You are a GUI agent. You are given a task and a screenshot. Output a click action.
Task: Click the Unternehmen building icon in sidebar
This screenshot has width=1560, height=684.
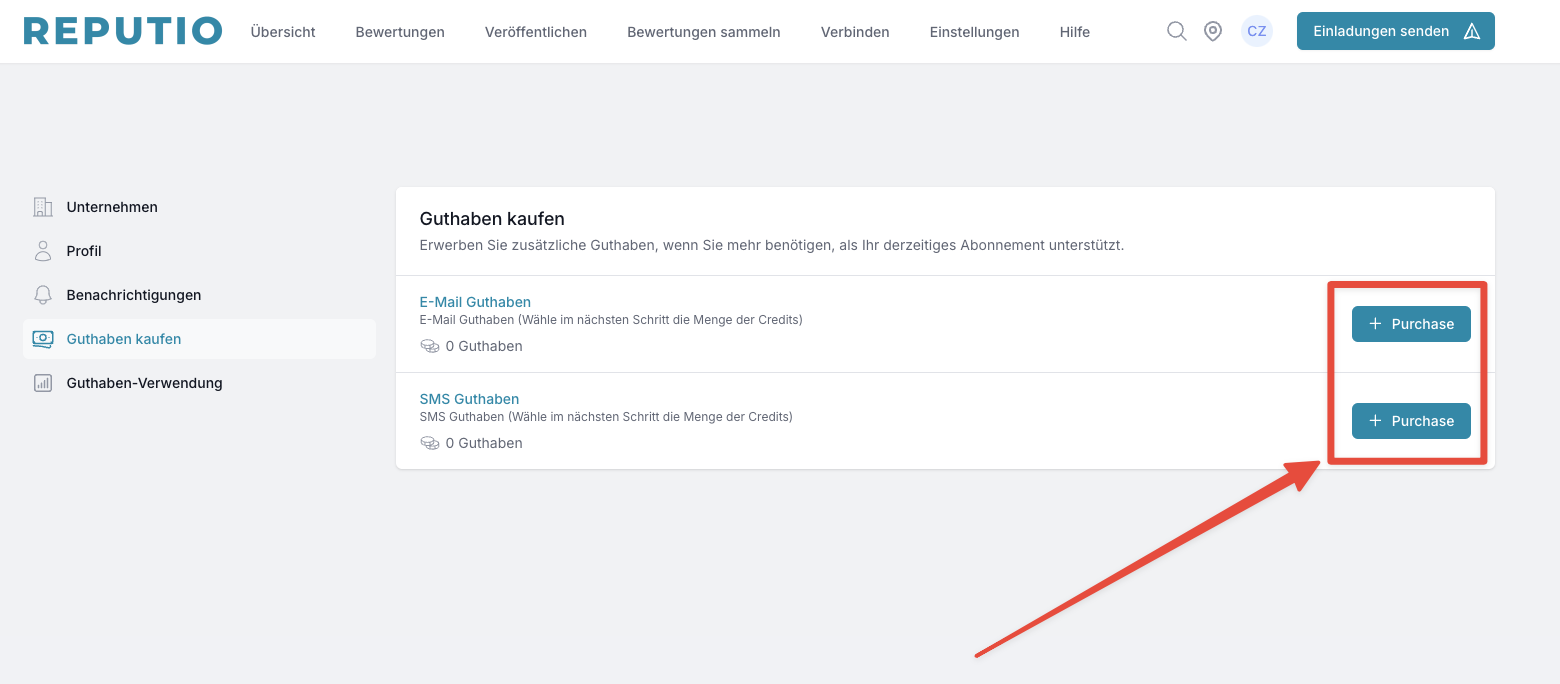point(43,207)
